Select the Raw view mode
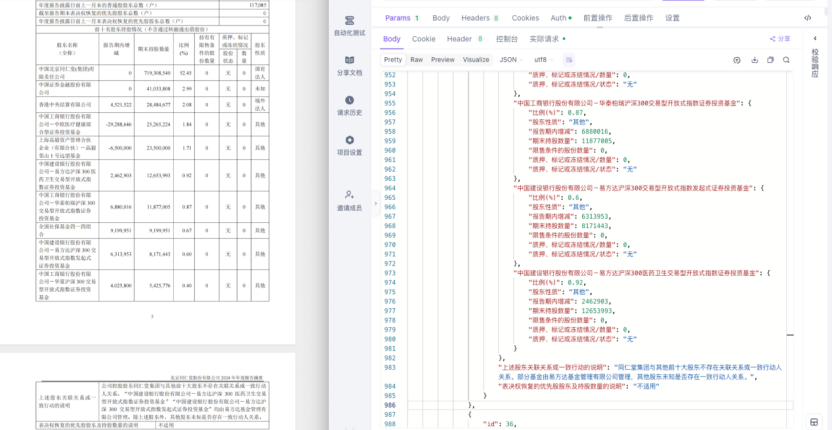Screen dimensions: 832x430 [417, 60]
